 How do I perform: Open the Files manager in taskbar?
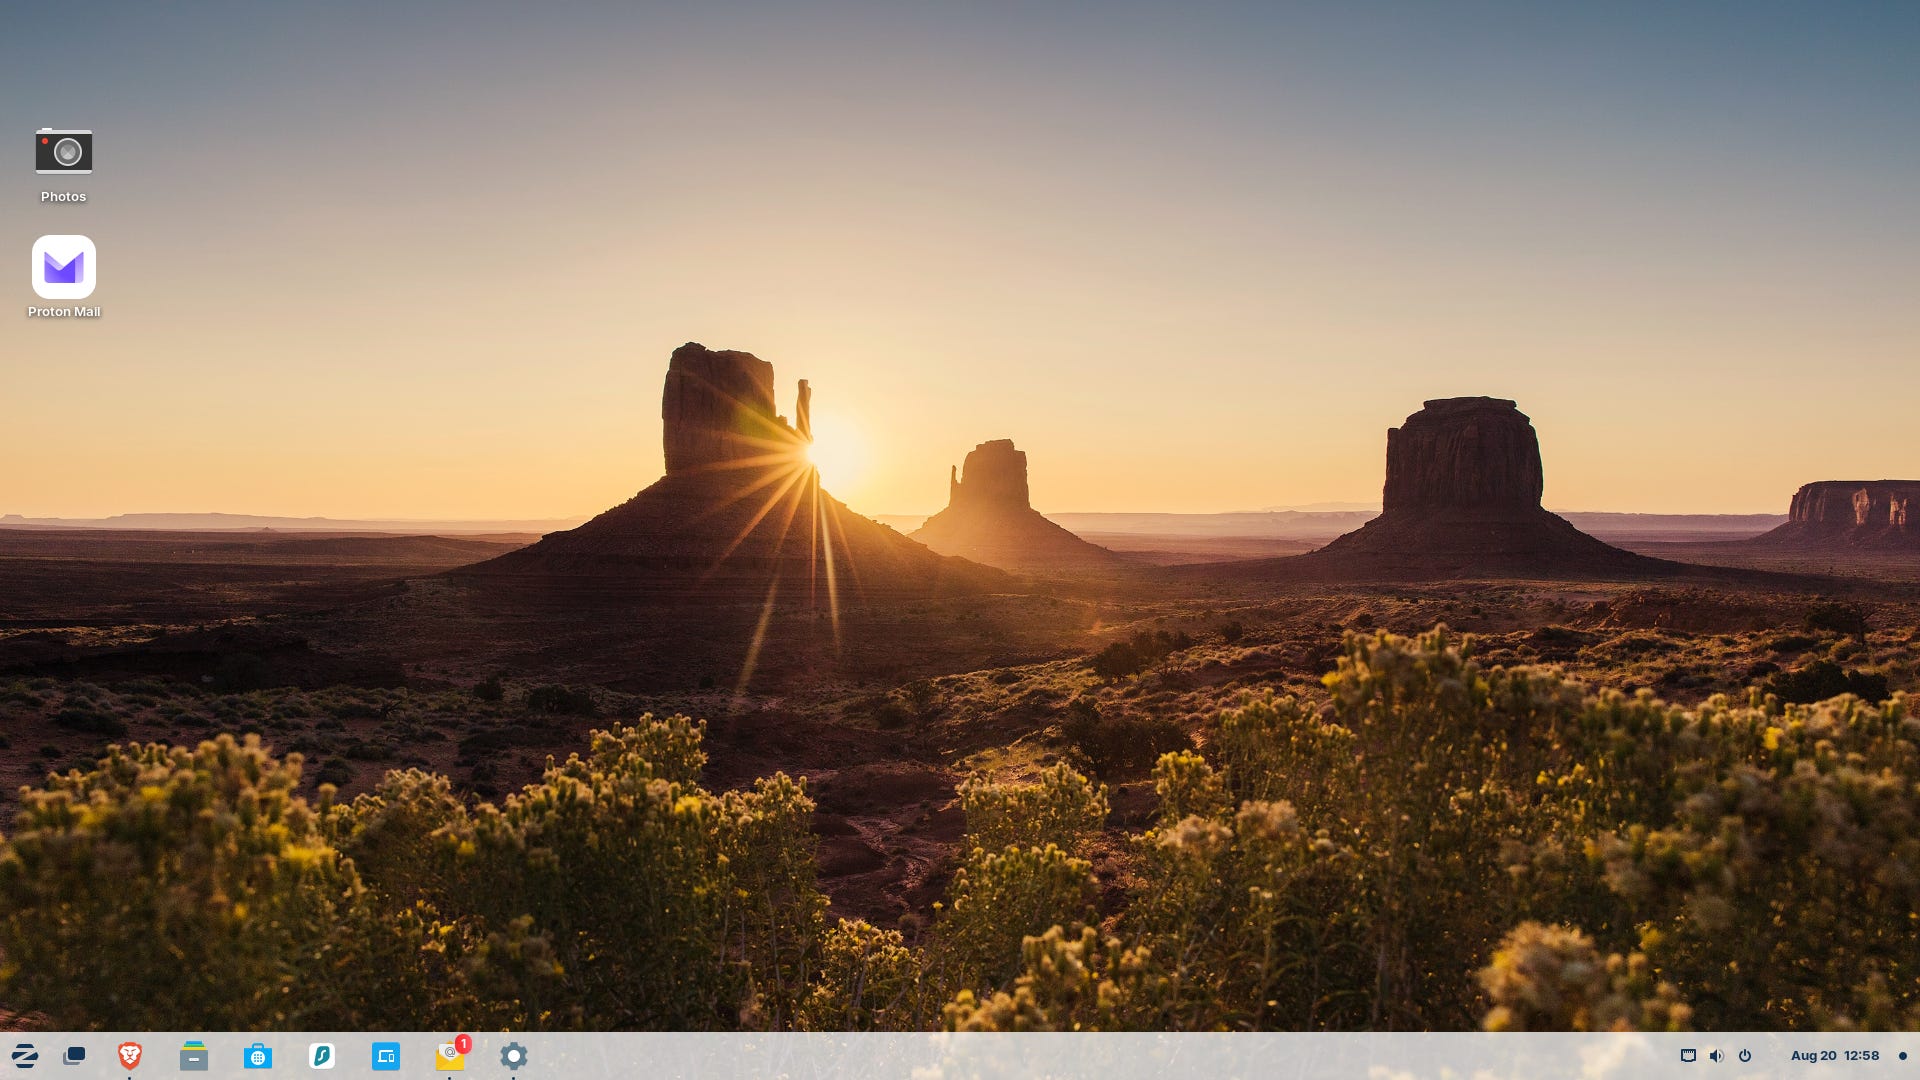[194, 1055]
